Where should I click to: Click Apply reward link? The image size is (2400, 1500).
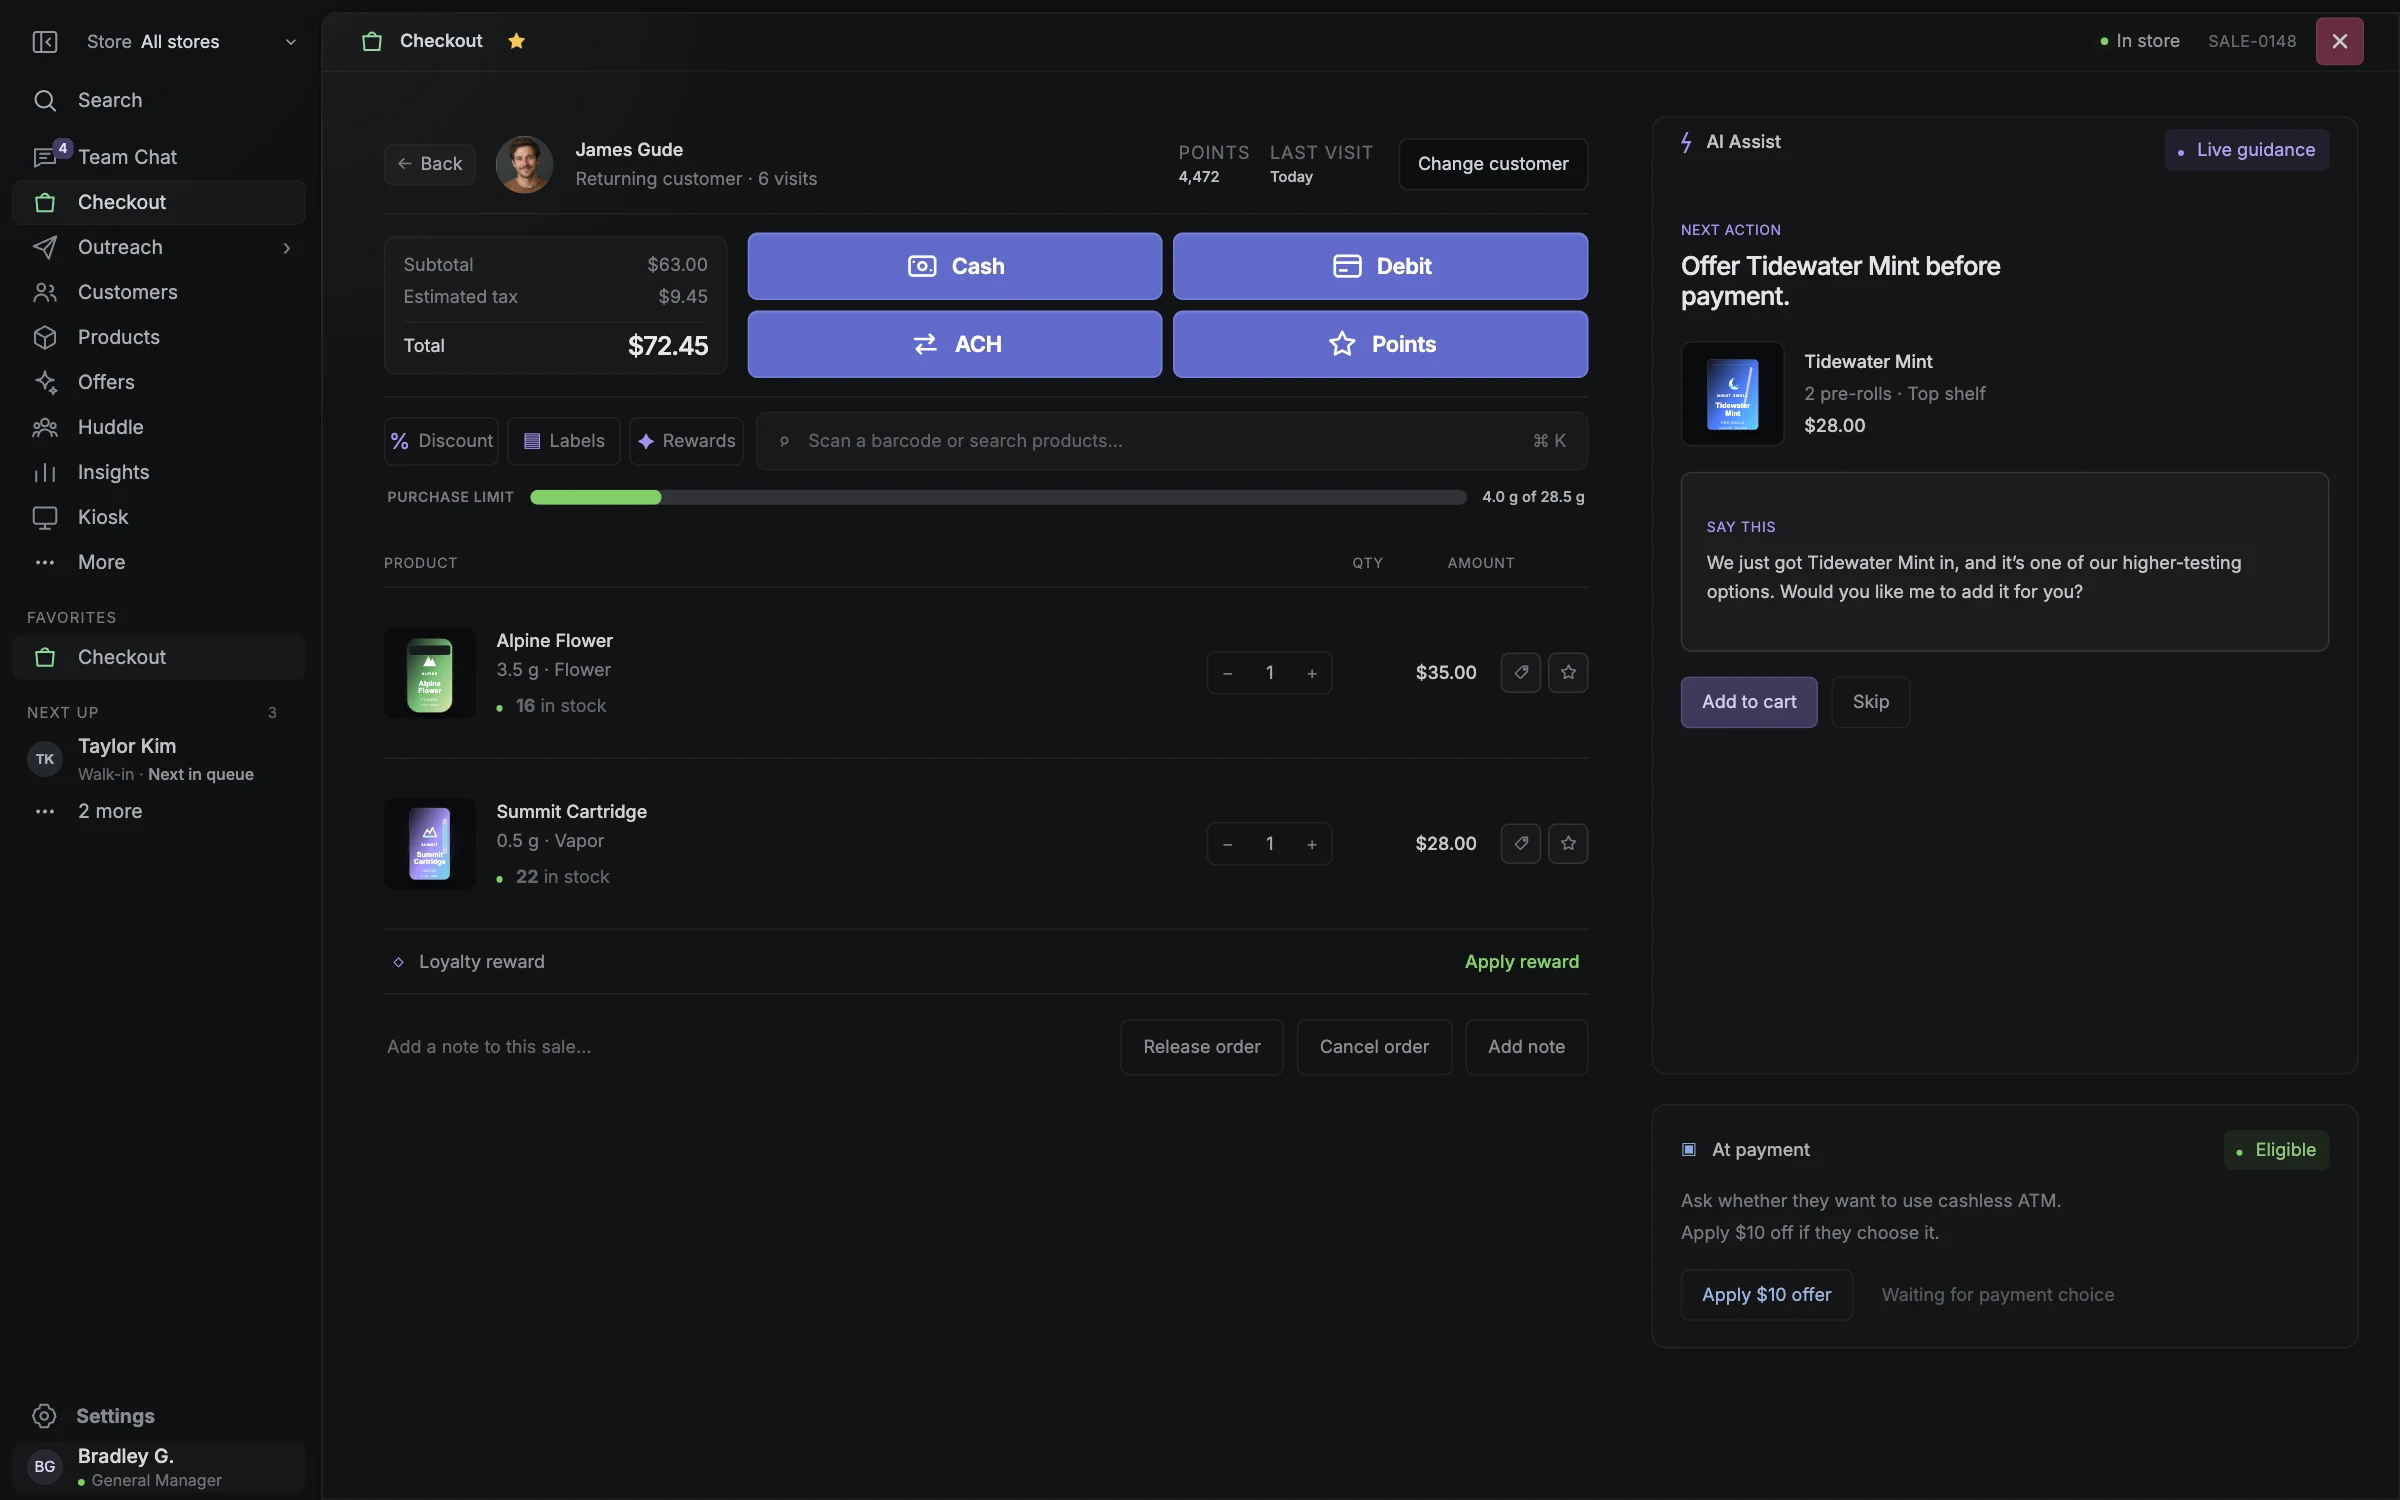tap(1522, 962)
